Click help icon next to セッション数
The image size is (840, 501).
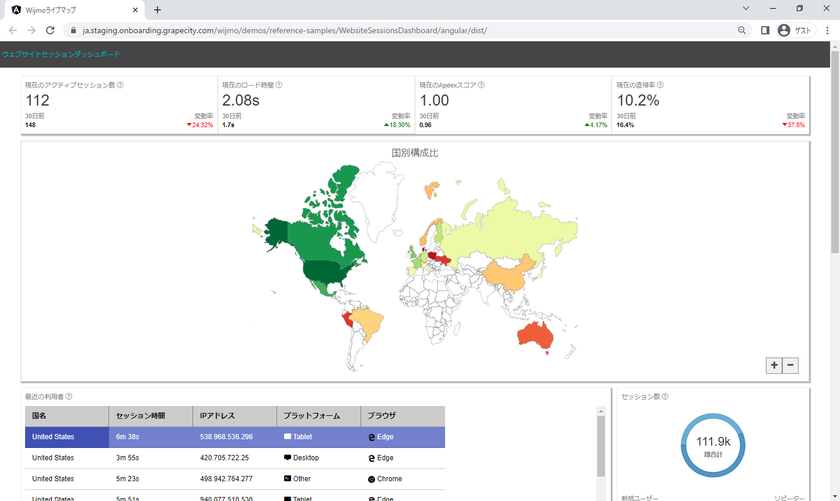(x=665, y=397)
